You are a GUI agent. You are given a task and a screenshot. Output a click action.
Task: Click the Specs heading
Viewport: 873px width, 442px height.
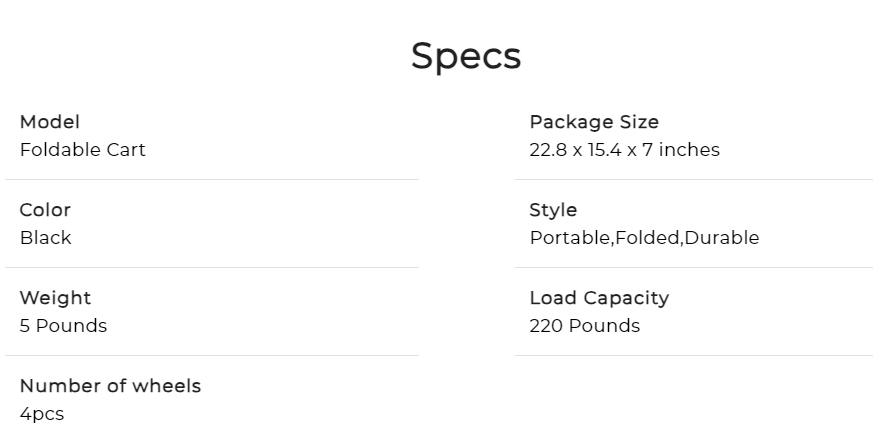(466, 56)
